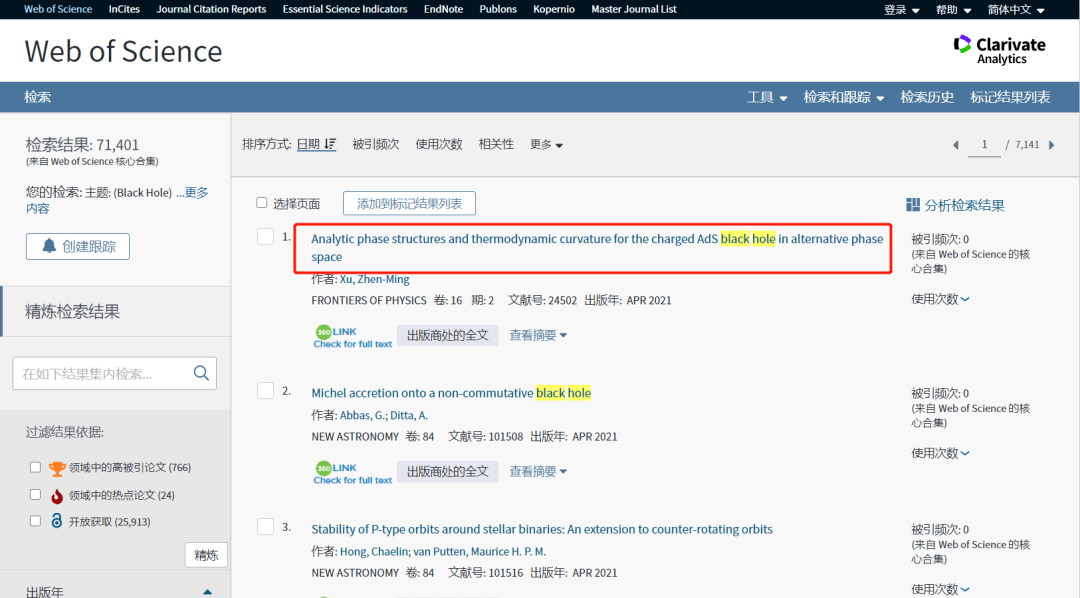Open Michel accretion article title link
The height and width of the screenshot is (598, 1080).
pos(450,393)
